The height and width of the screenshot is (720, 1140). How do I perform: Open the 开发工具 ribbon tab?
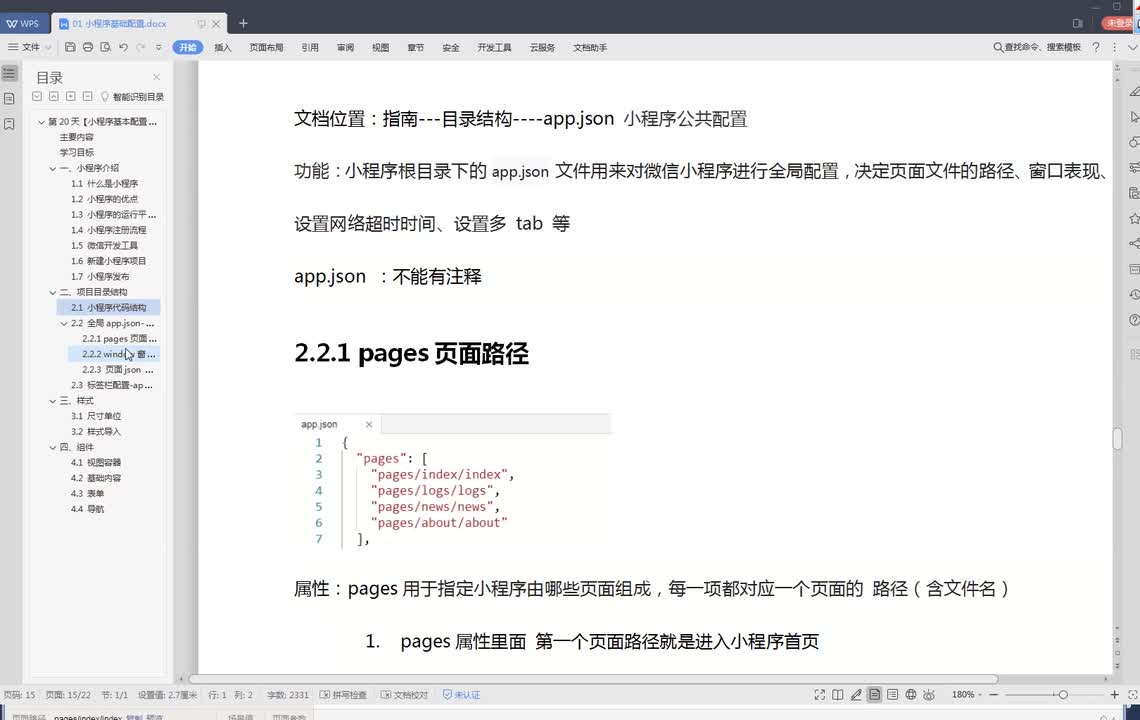[494, 48]
